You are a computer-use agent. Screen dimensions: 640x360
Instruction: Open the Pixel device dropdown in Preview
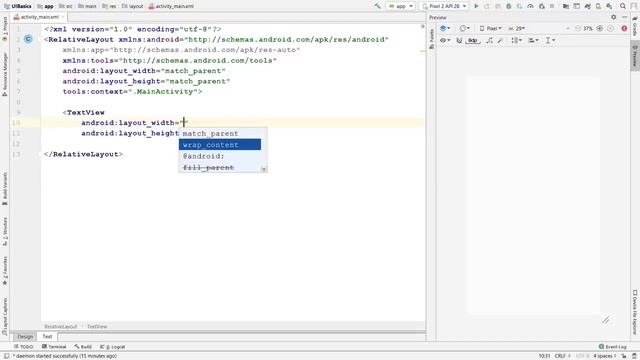(491, 29)
